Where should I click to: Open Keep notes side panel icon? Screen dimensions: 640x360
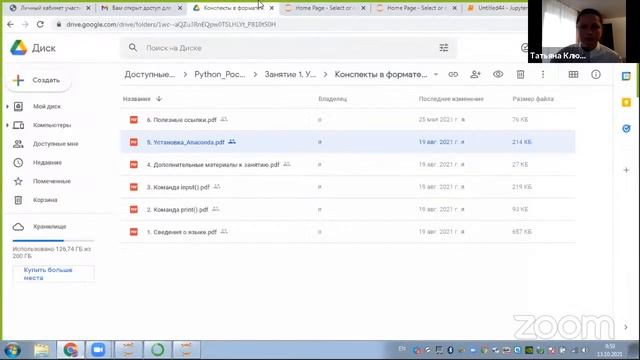tap(626, 102)
